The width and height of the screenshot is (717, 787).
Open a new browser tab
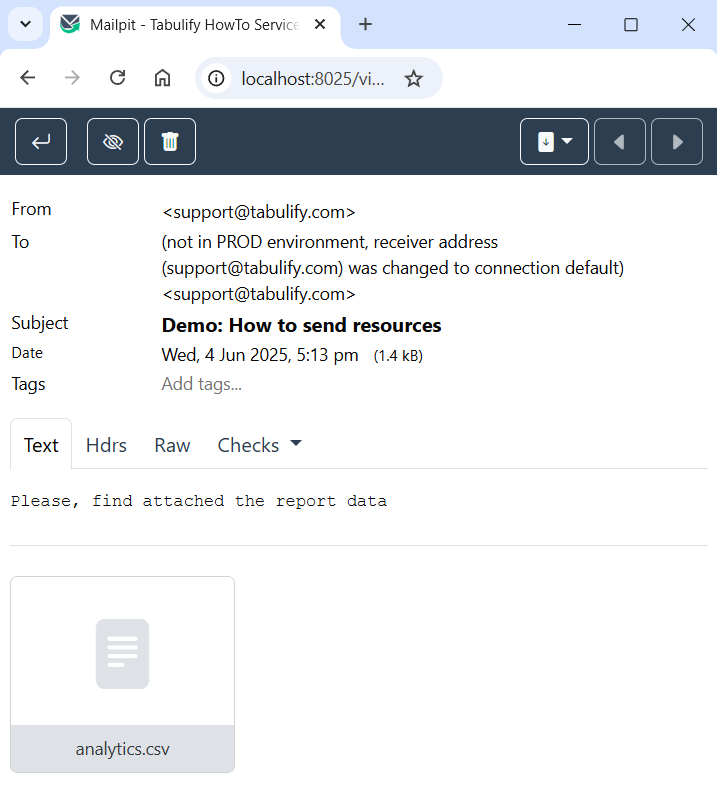click(366, 24)
